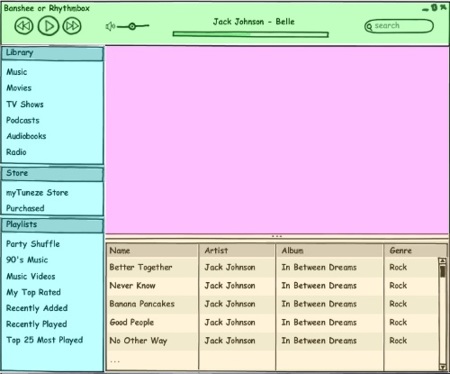450x374 pixels.
Task: Collapse the Playlists section header
Action: coord(52,225)
